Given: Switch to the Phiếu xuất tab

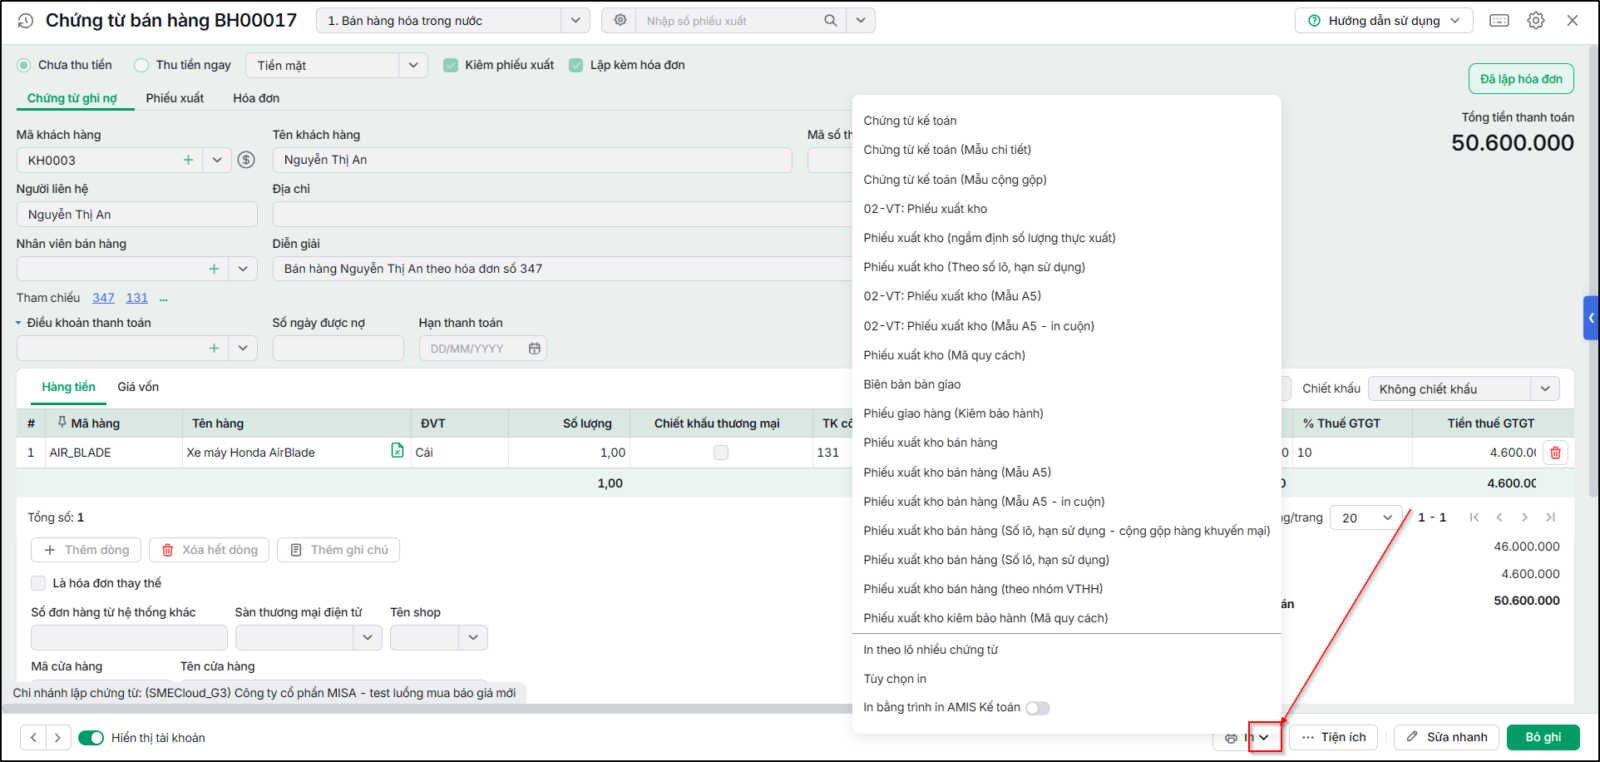Looking at the screenshot, I should point(175,98).
